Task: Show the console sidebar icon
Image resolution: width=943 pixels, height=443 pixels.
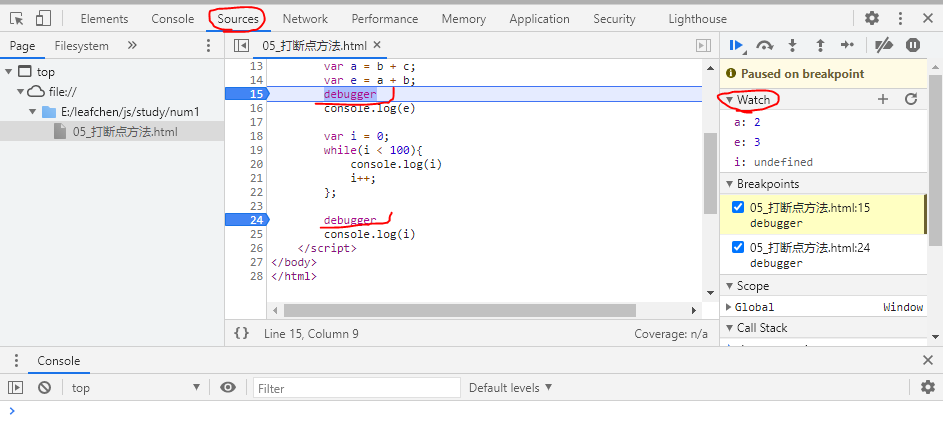Action: (16, 388)
